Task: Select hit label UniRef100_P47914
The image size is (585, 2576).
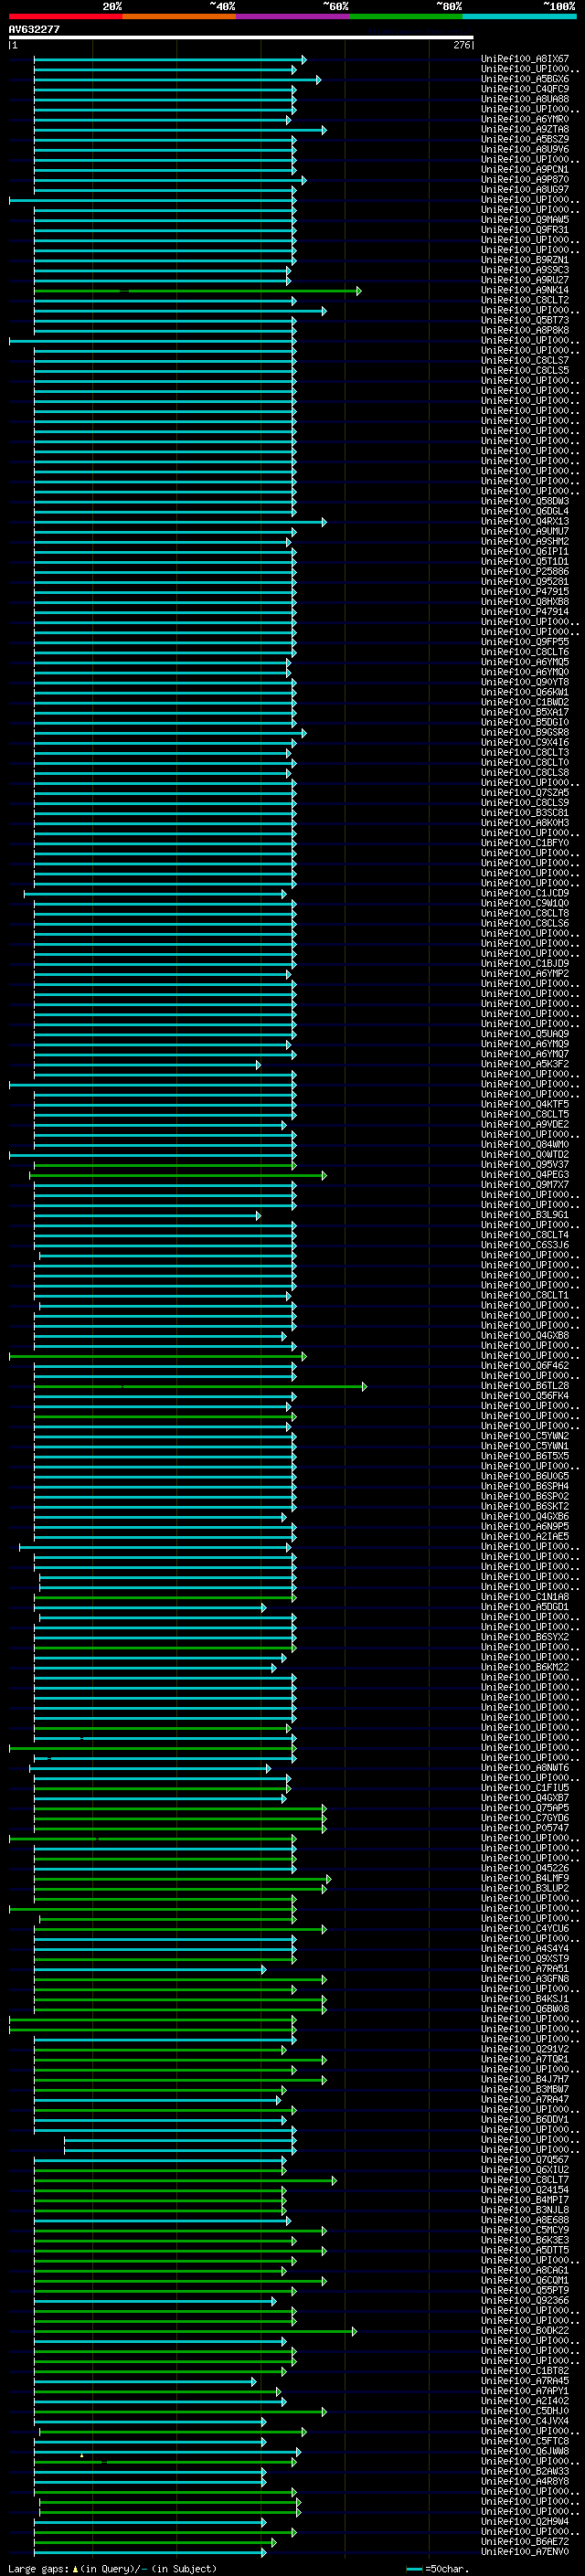Action: (525, 612)
